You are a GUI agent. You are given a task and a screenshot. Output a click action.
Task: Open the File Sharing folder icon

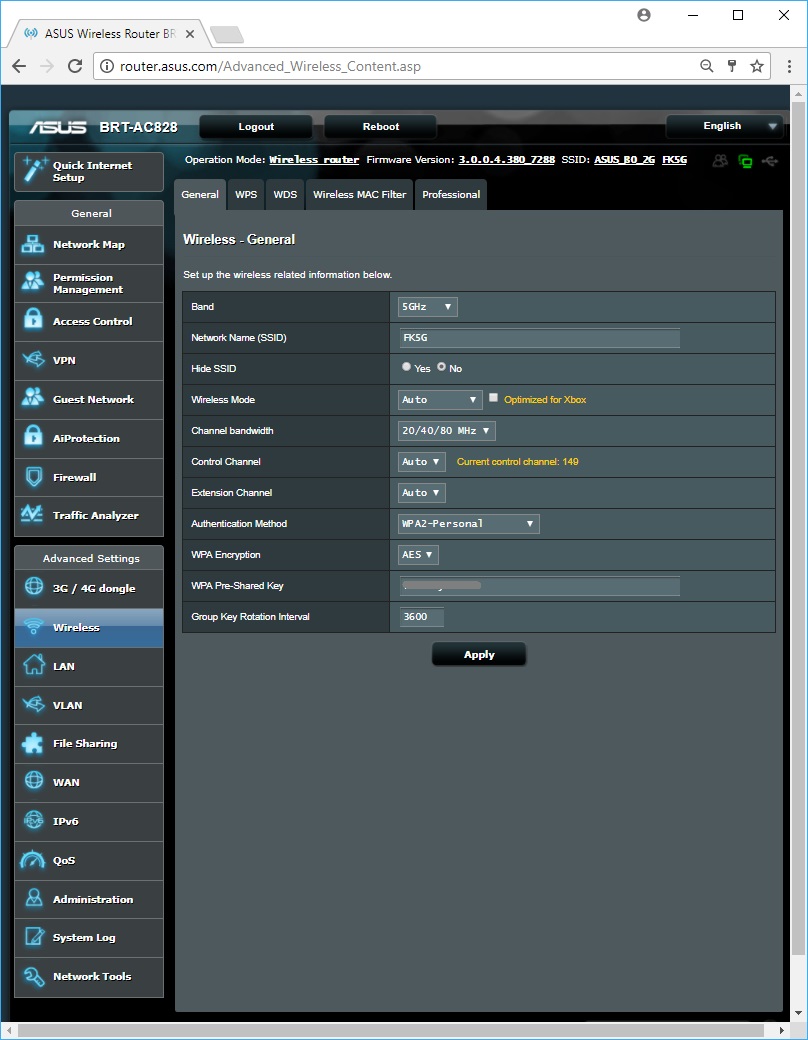[33, 743]
